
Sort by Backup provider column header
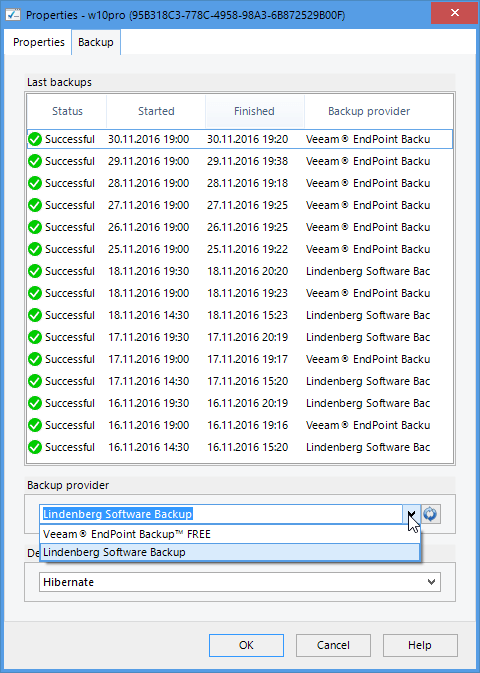(x=369, y=111)
